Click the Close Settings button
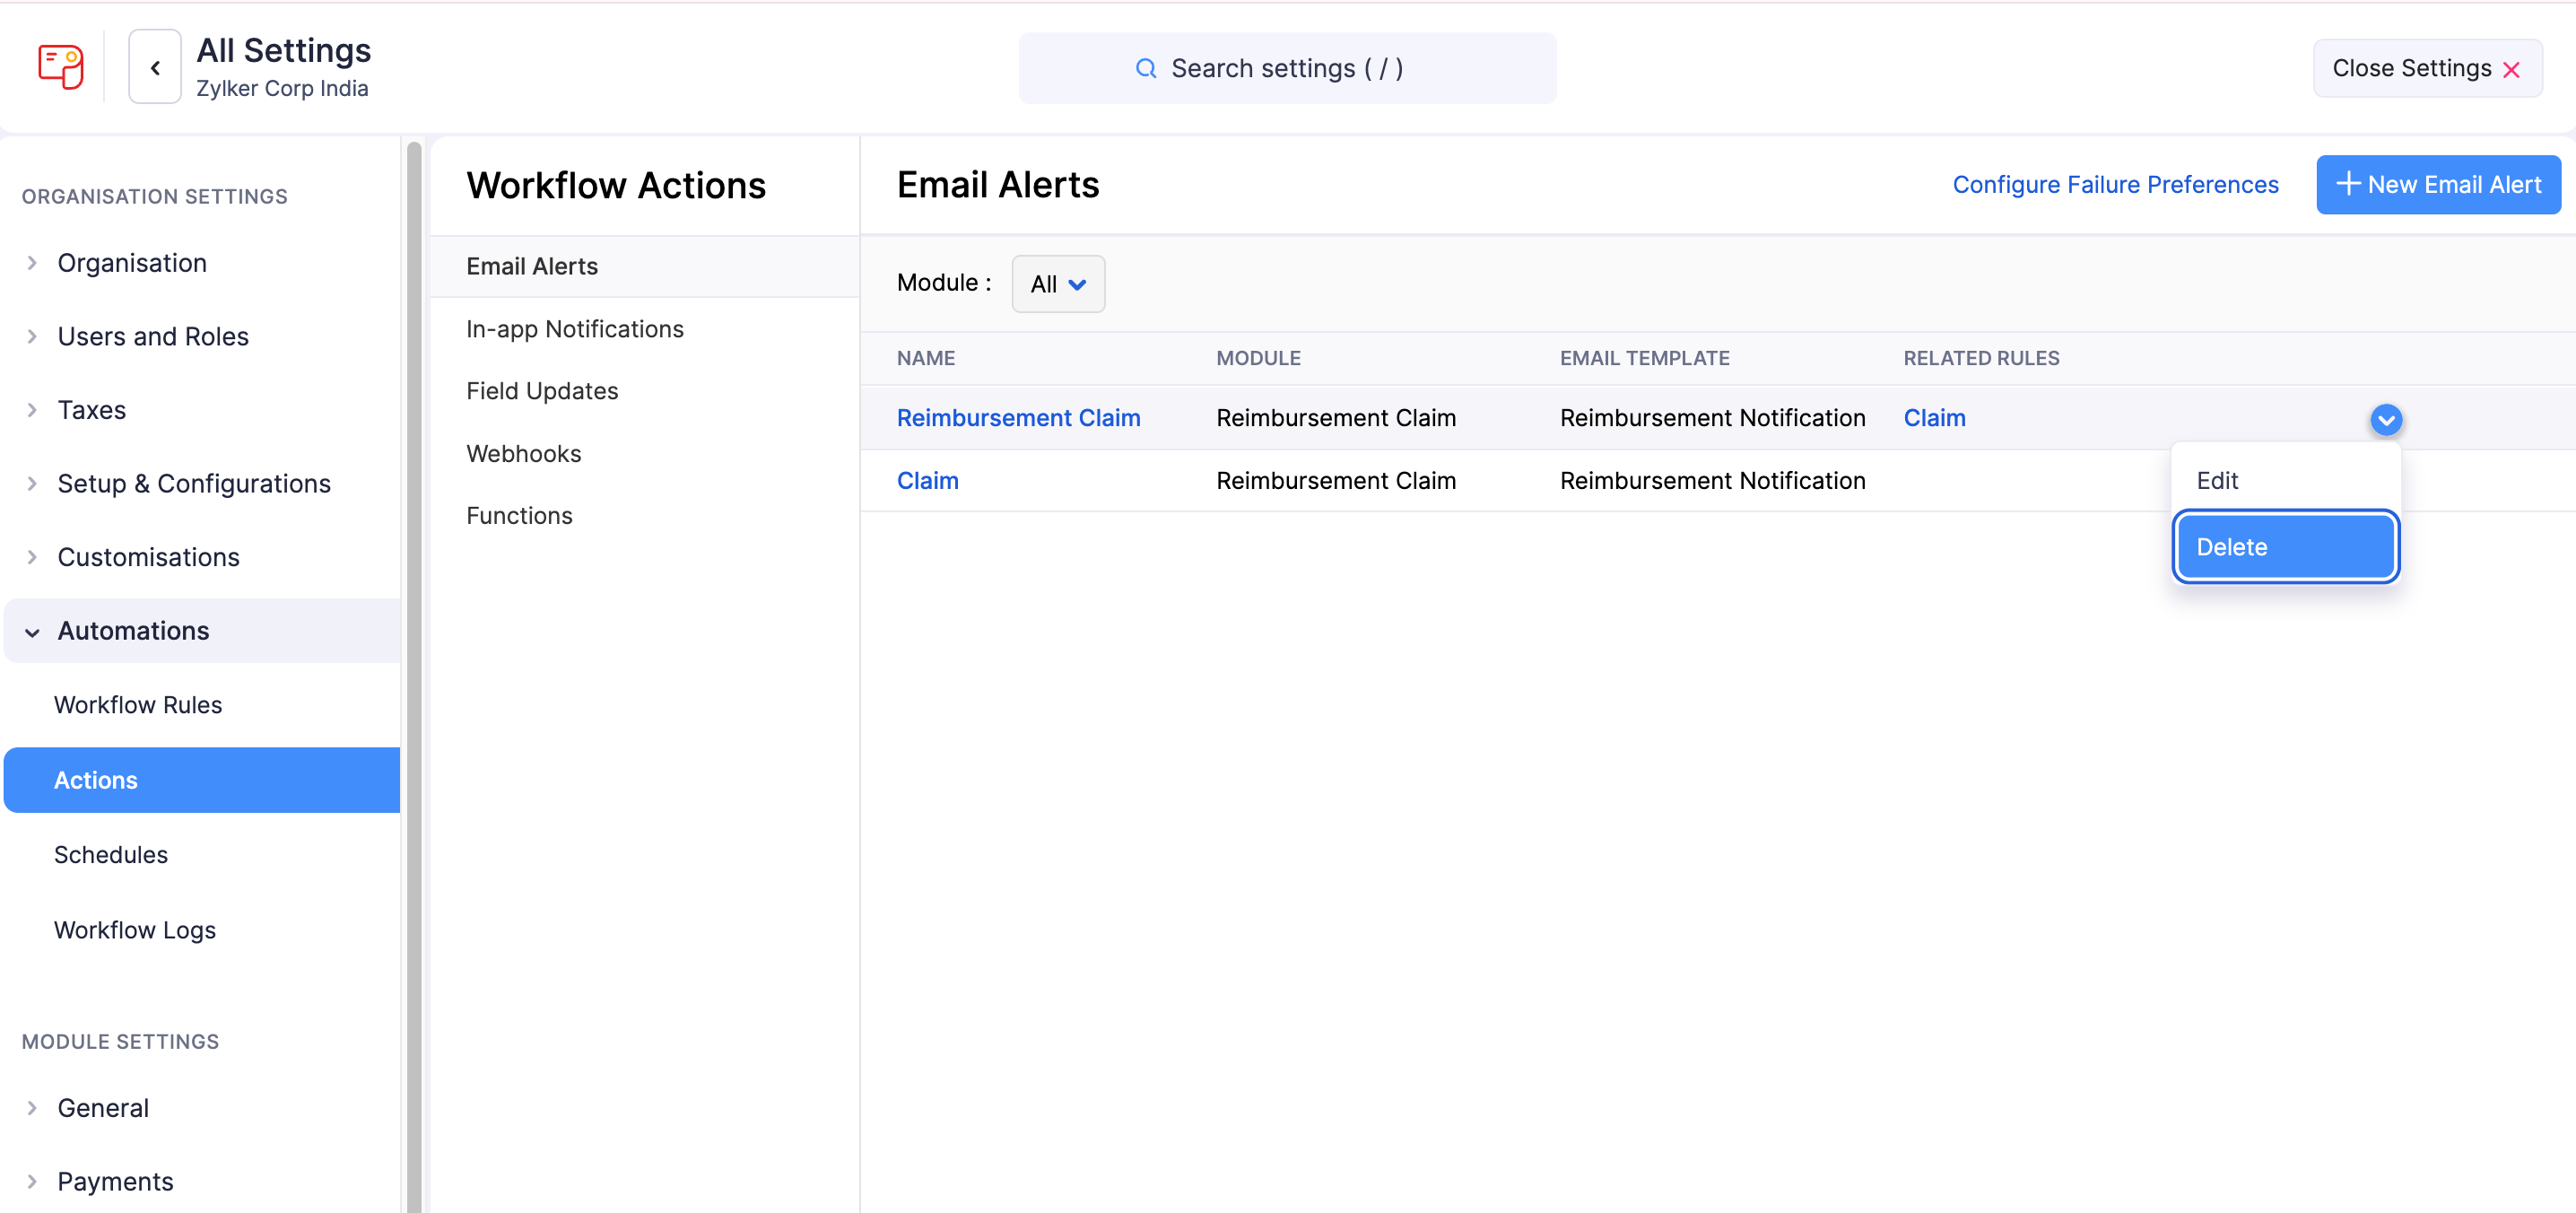The height and width of the screenshot is (1213, 2576). click(2427, 68)
